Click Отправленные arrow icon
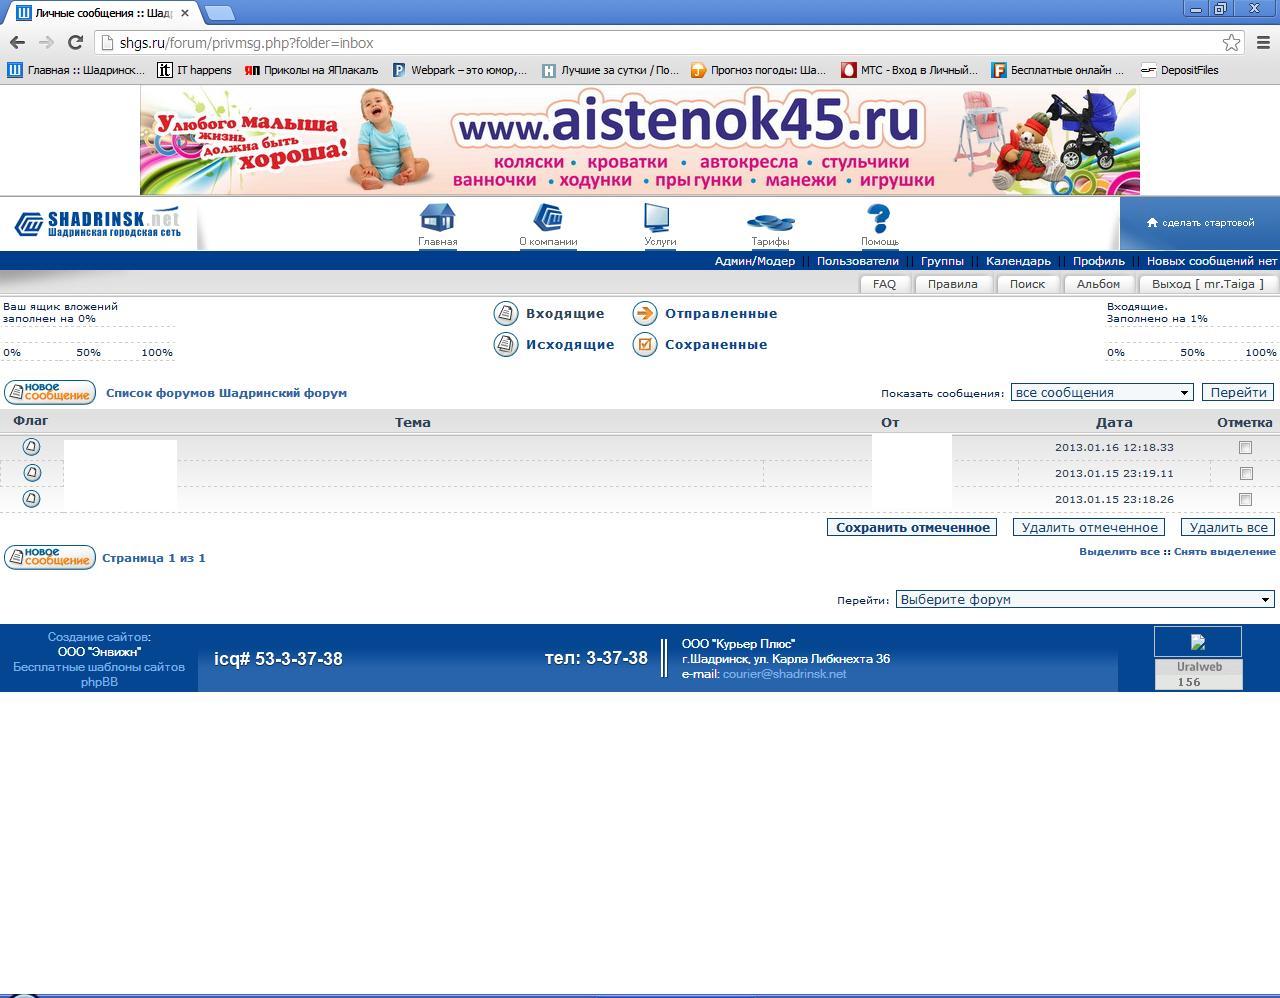The height and width of the screenshot is (998, 1280). click(x=645, y=313)
